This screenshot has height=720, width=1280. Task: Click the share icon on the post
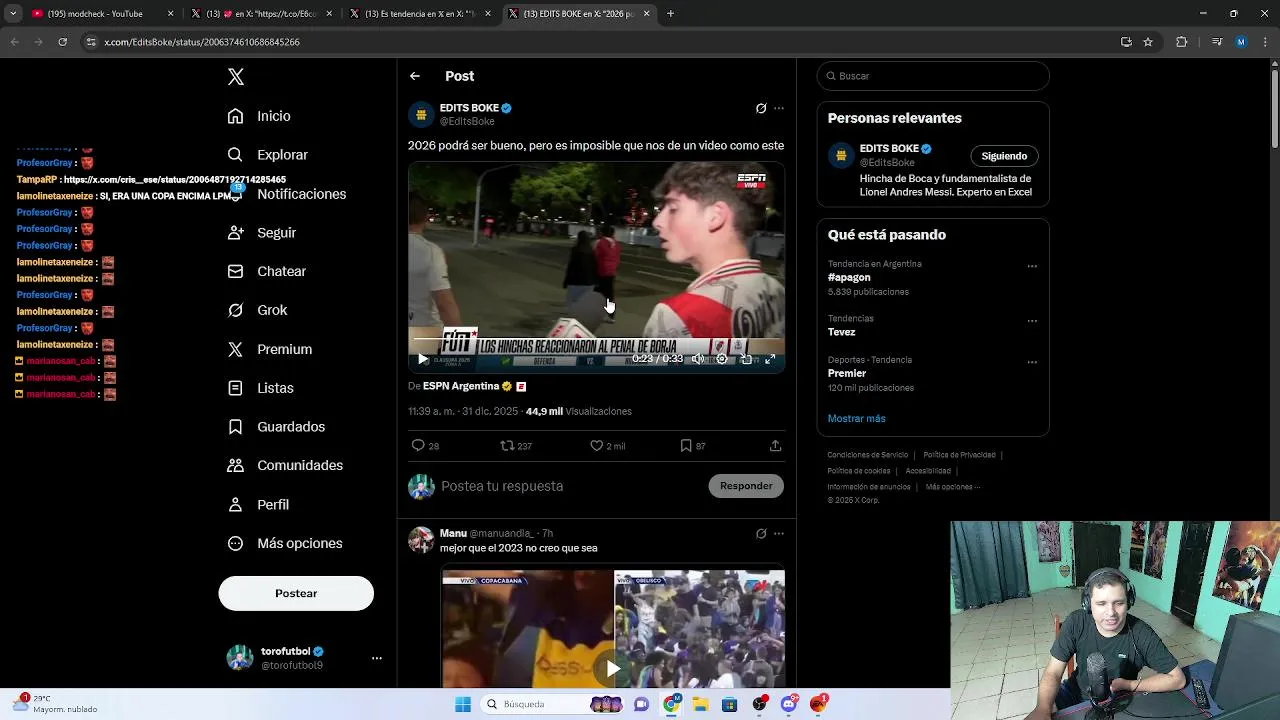(x=775, y=446)
